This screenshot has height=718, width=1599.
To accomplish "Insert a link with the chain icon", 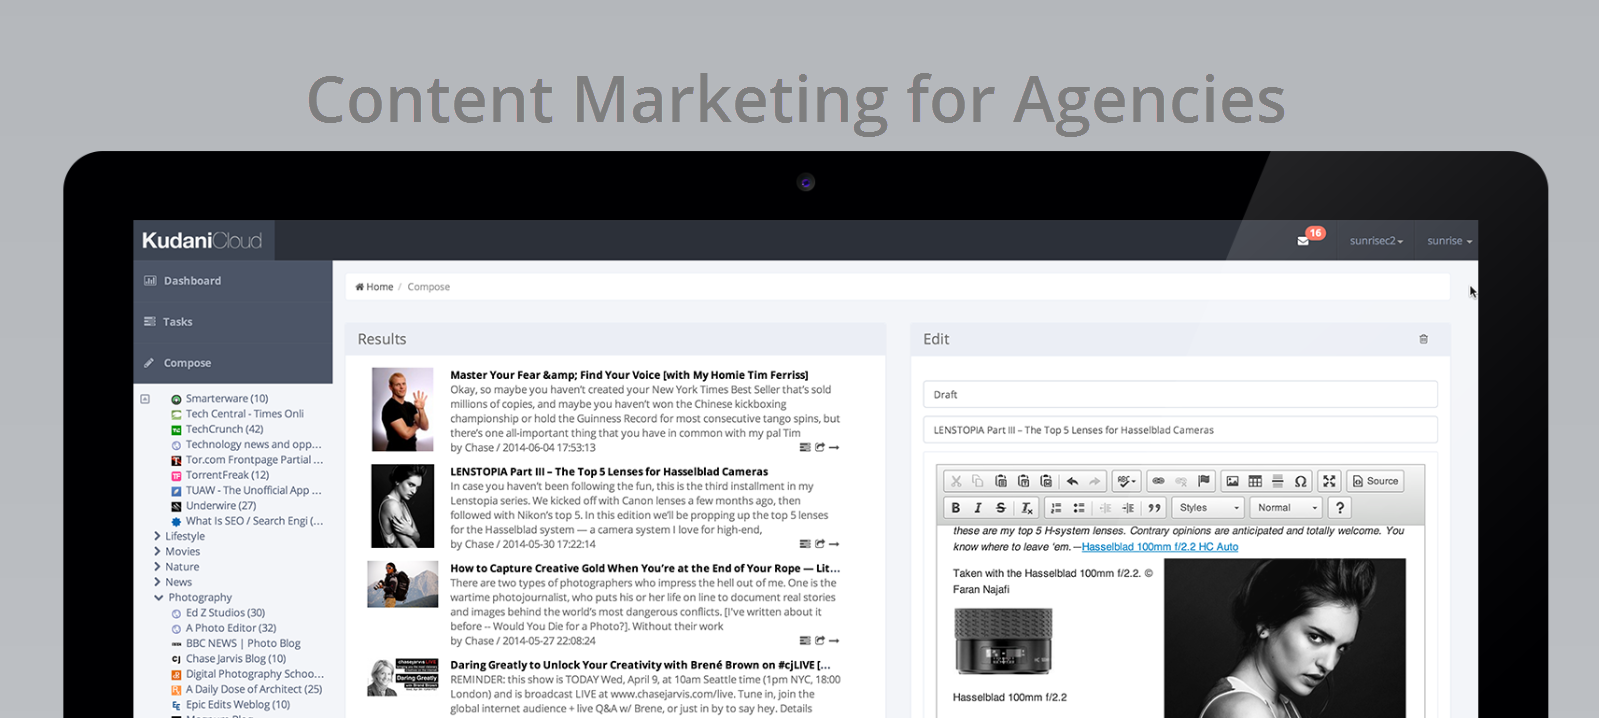I will point(1158,481).
